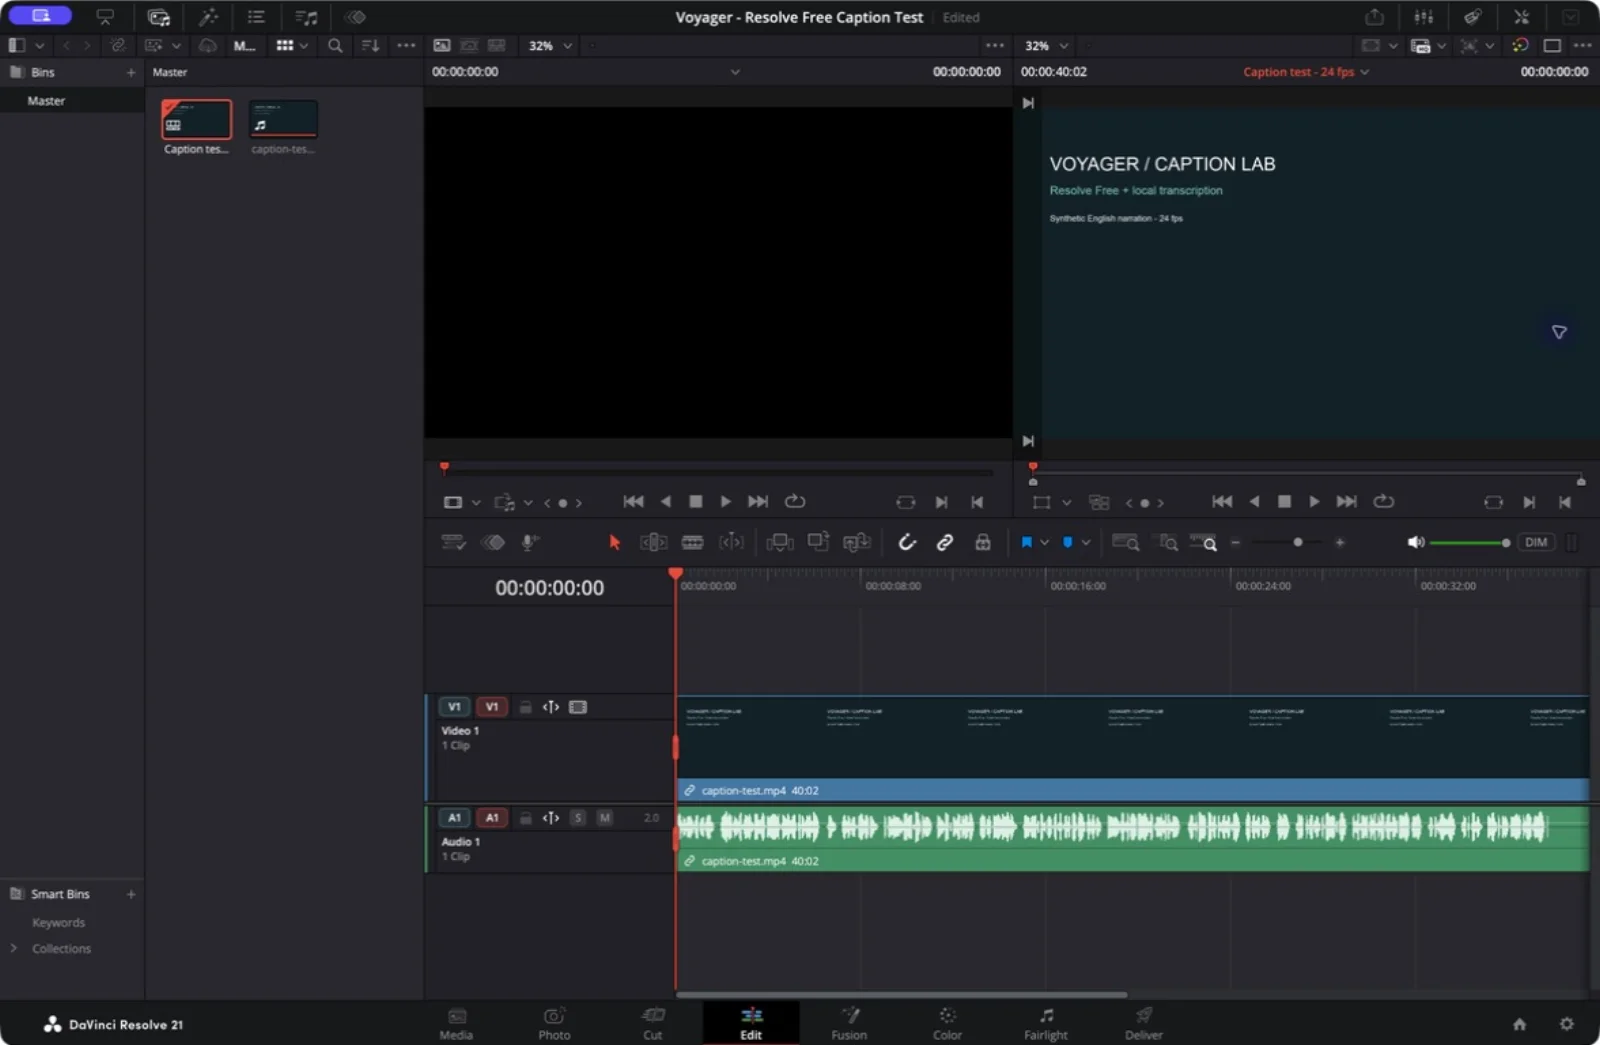Click the voiceover microphone icon in toolbar
This screenshot has height=1045, width=1600.
pyautogui.click(x=530, y=542)
